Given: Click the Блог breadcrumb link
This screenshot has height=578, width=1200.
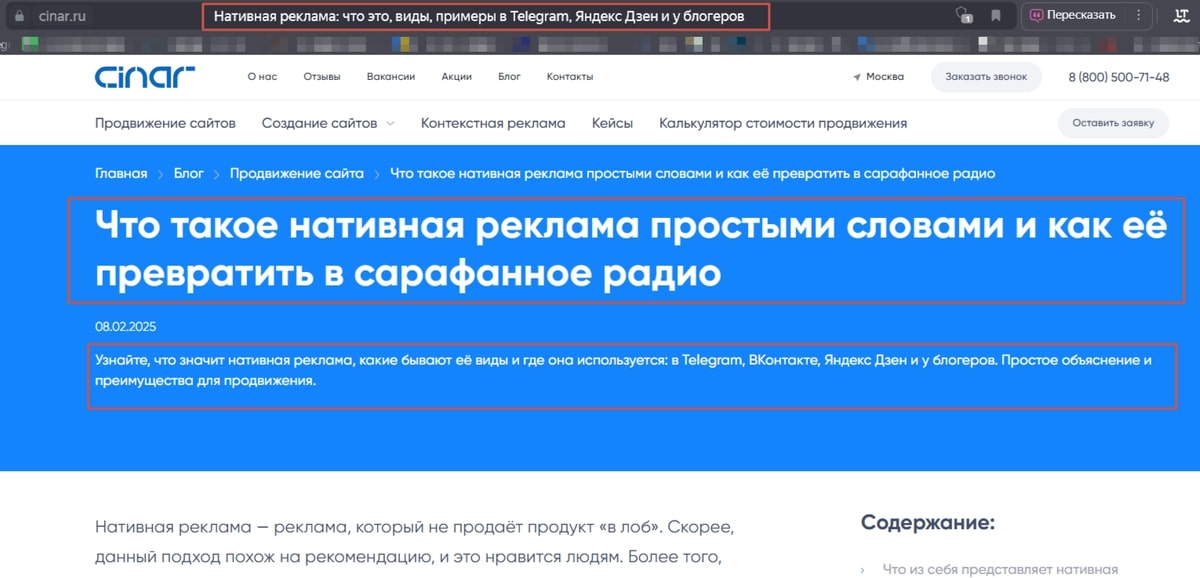Looking at the screenshot, I should pyautogui.click(x=189, y=173).
